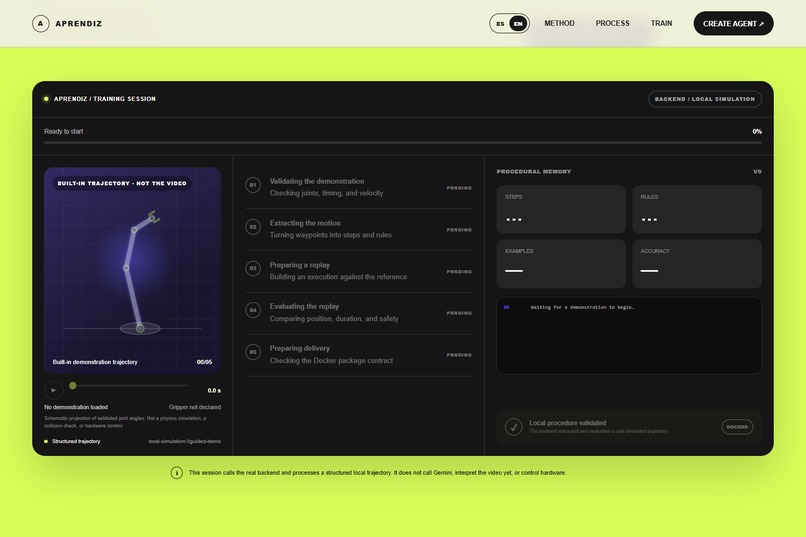Click the Steps memory card
Image resolution: width=806 pixels, height=537 pixels.
coord(561,210)
